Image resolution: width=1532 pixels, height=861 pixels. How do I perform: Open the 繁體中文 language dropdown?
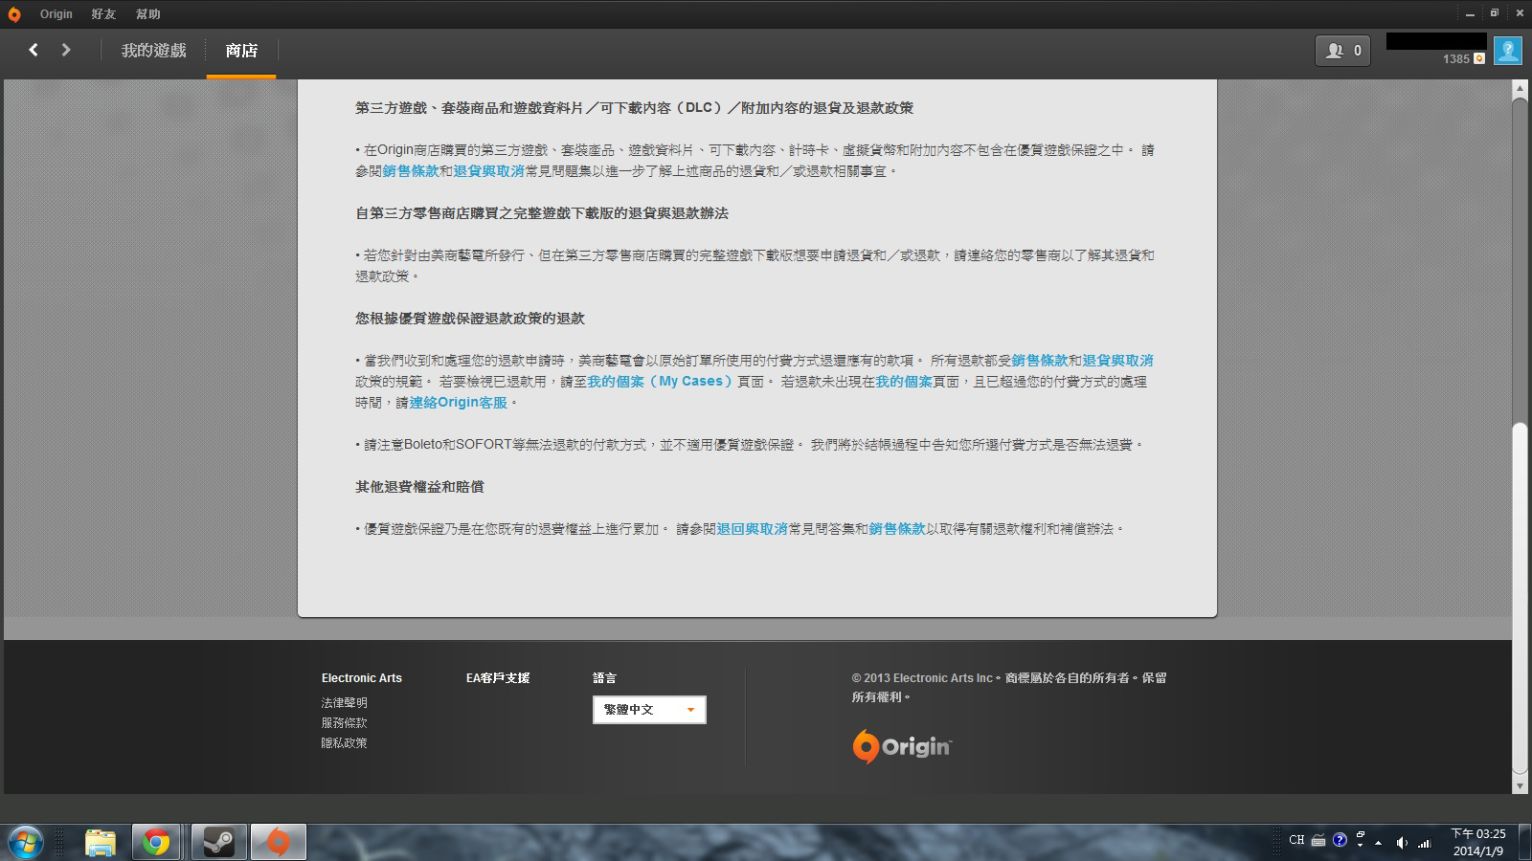point(649,710)
